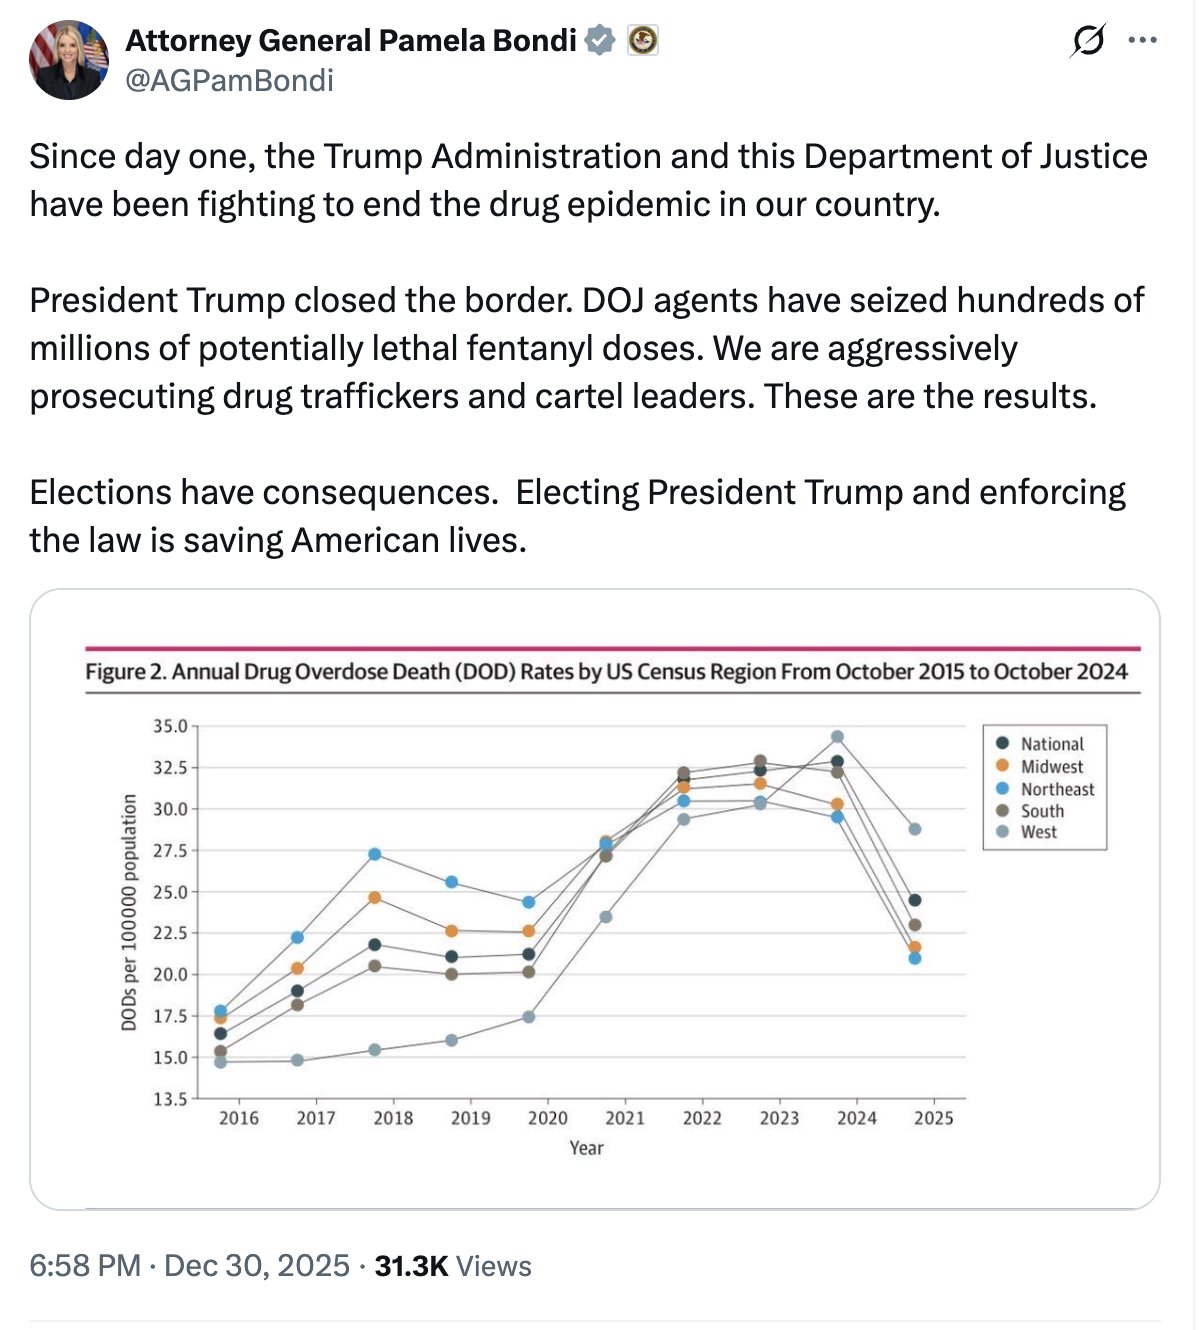Click the 6:58 PM Dec 30, 2025 timestamp

point(190,1266)
